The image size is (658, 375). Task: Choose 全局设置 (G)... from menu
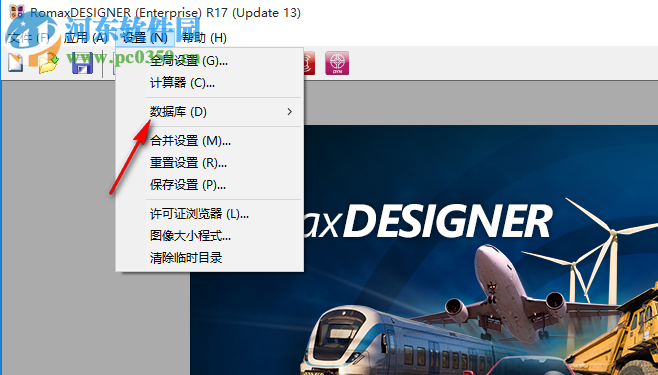pyautogui.click(x=209, y=61)
